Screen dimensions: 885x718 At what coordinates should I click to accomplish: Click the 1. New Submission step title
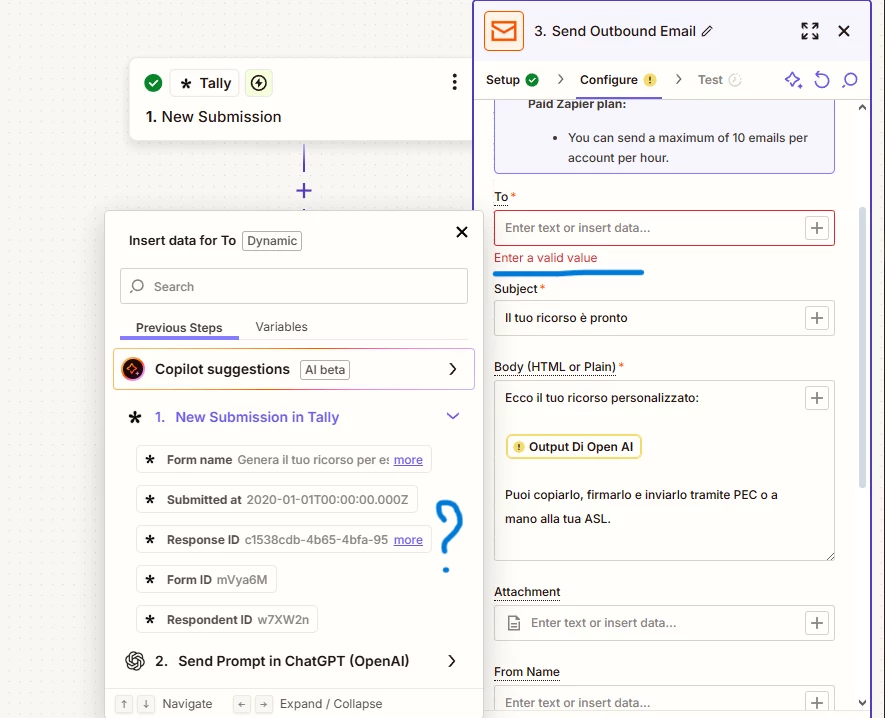(x=213, y=117)
